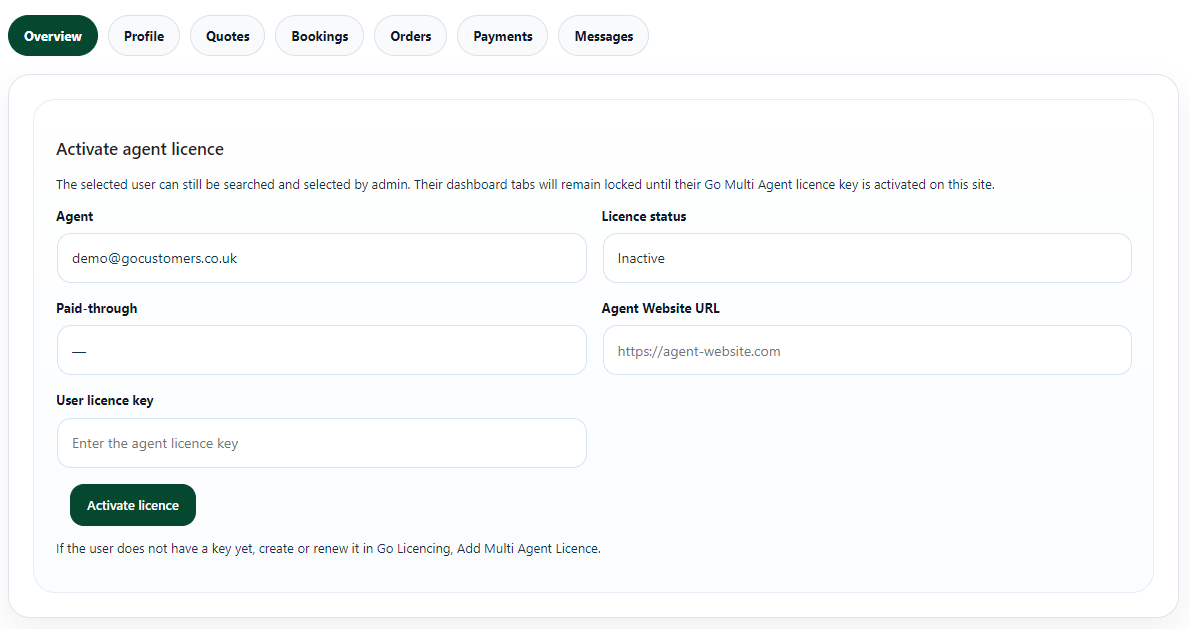Click the 'Agent Website URL' label

[x=660, y=308]
